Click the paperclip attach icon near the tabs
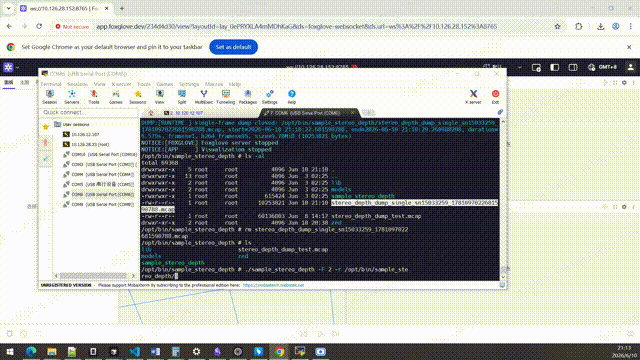Screen dimensions: 640x360 coord(500,112)
